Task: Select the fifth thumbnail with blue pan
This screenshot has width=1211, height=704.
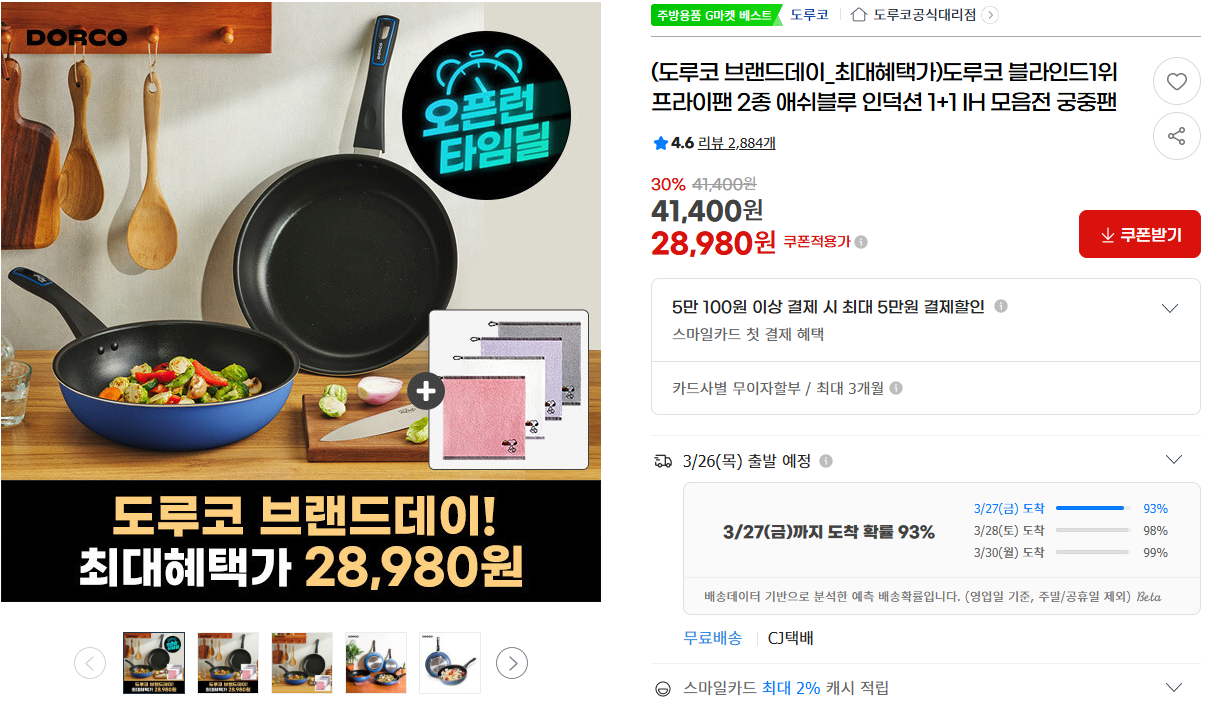Action: tap(450, 663)
